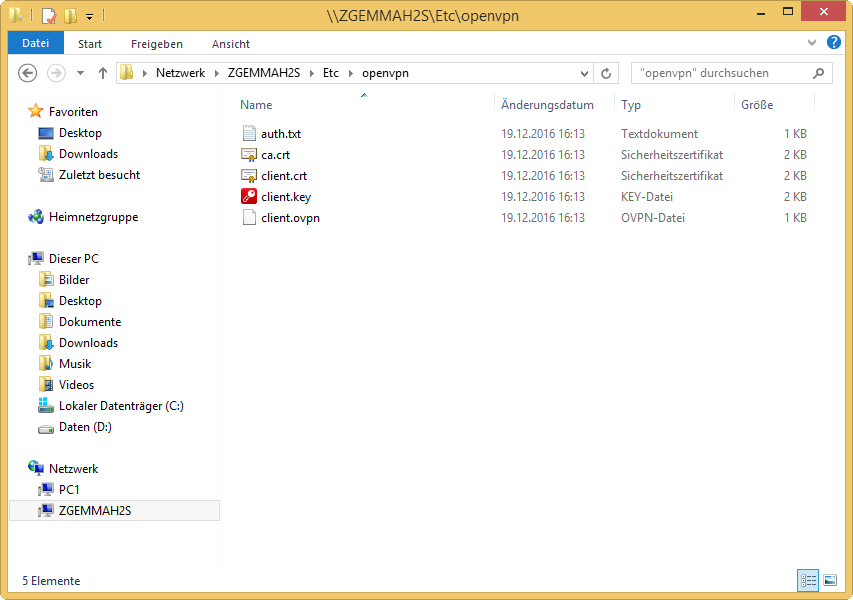This screenshot has width=853, height=600.
Task: Open the Freigeben ribbon tab
Action: (x=156, y=44)
